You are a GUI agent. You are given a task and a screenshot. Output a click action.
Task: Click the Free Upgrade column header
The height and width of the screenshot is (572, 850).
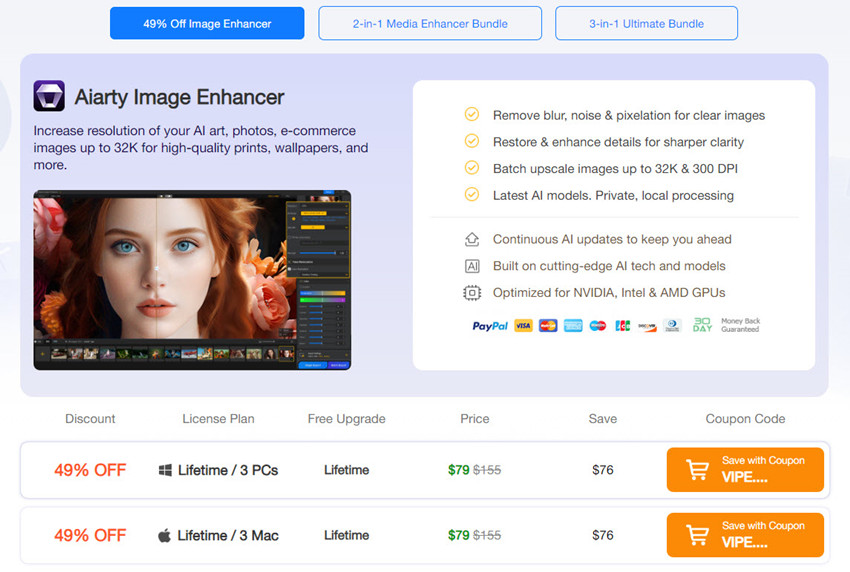tap(346, 419)
